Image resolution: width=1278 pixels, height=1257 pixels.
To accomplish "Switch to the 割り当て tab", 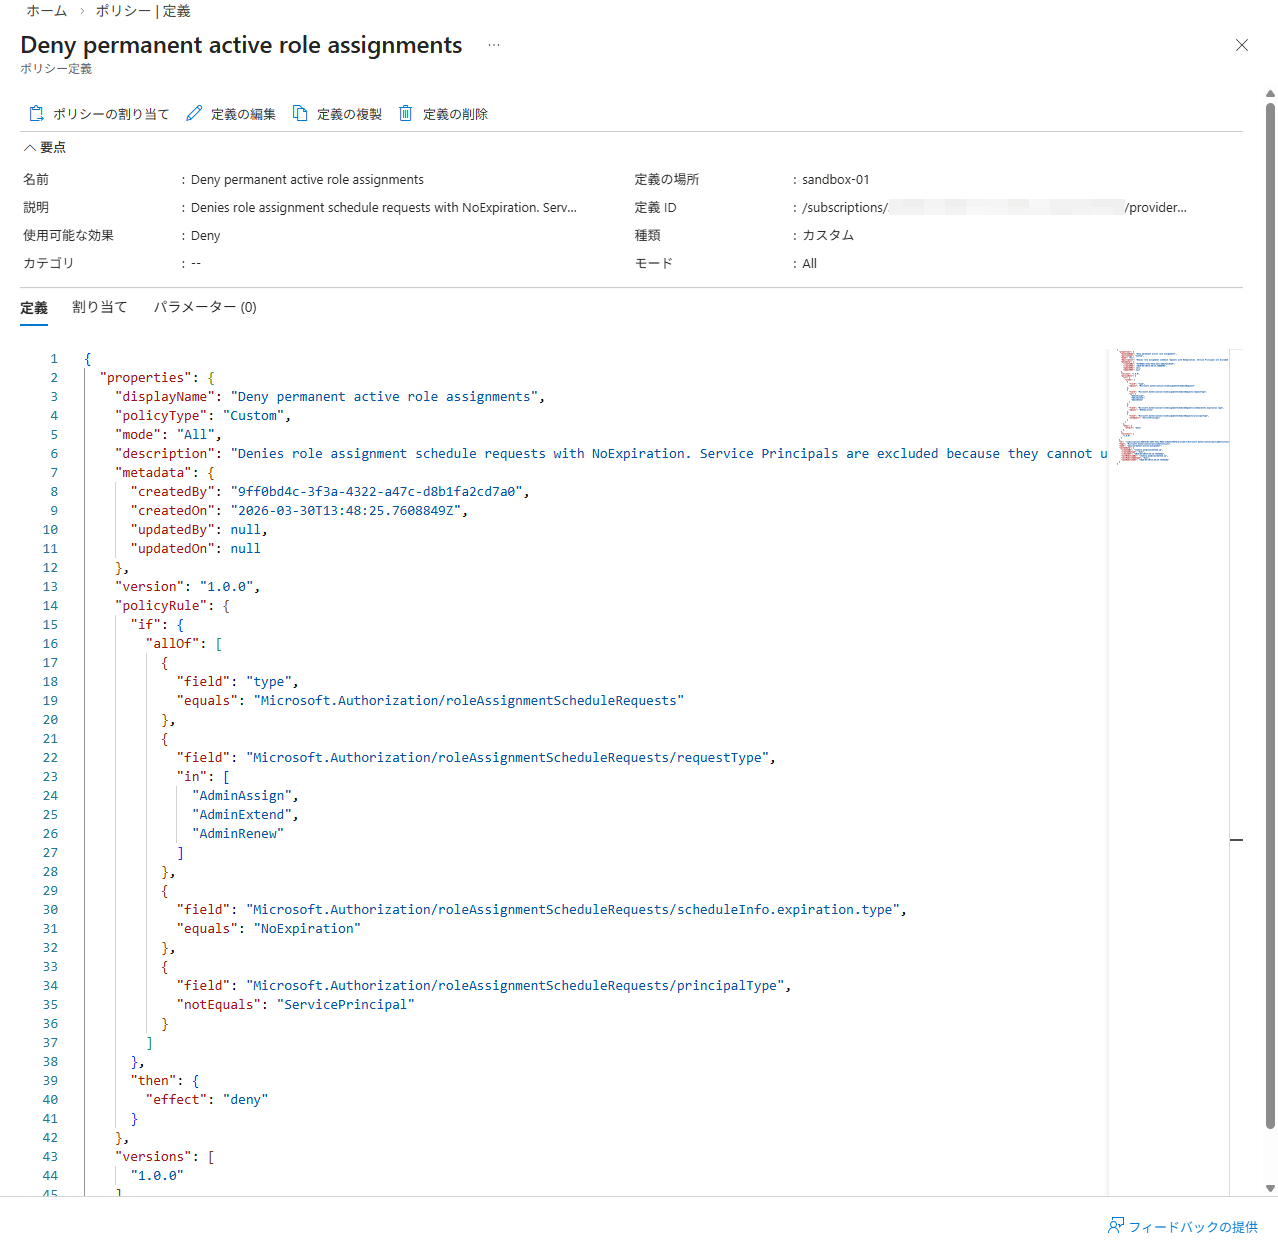I will (x=100, y=307).
